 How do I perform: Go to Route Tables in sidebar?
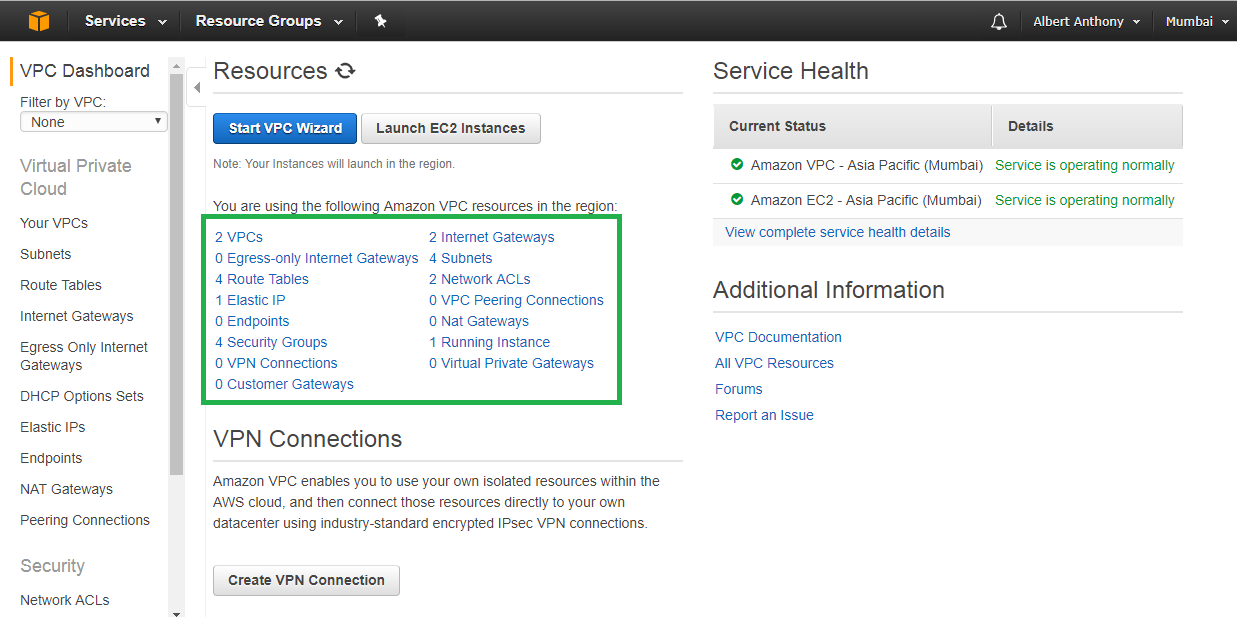coord(61,285)
